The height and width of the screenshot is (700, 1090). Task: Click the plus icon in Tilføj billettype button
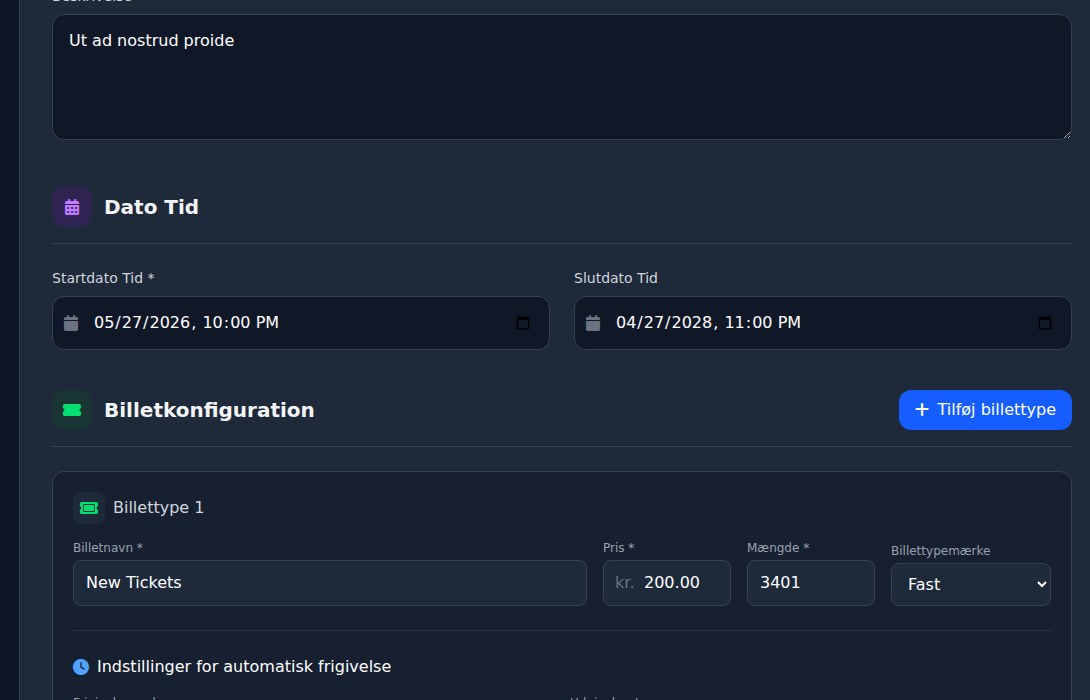point(922,409)
